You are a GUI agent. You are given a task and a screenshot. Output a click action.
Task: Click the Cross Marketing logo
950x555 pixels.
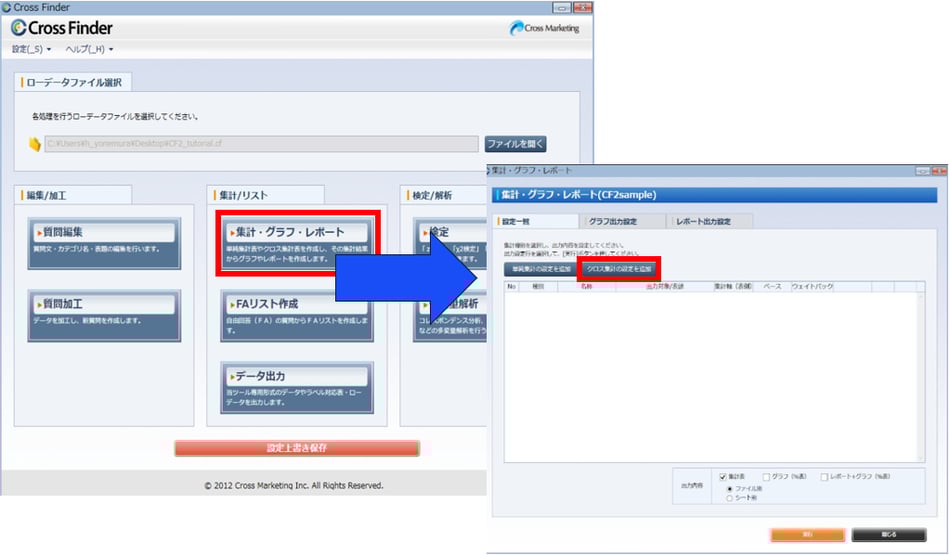pos(544,28)
